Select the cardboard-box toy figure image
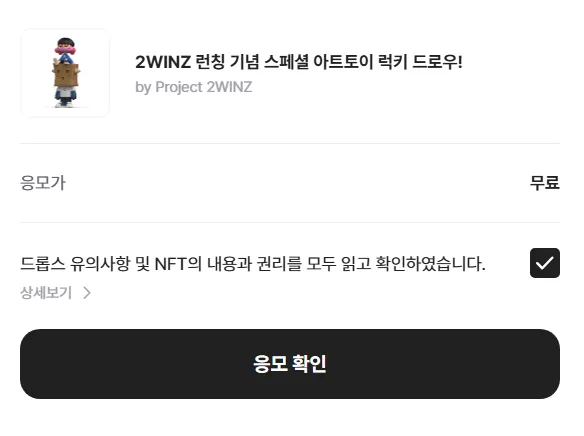 [x=65, y=73]
